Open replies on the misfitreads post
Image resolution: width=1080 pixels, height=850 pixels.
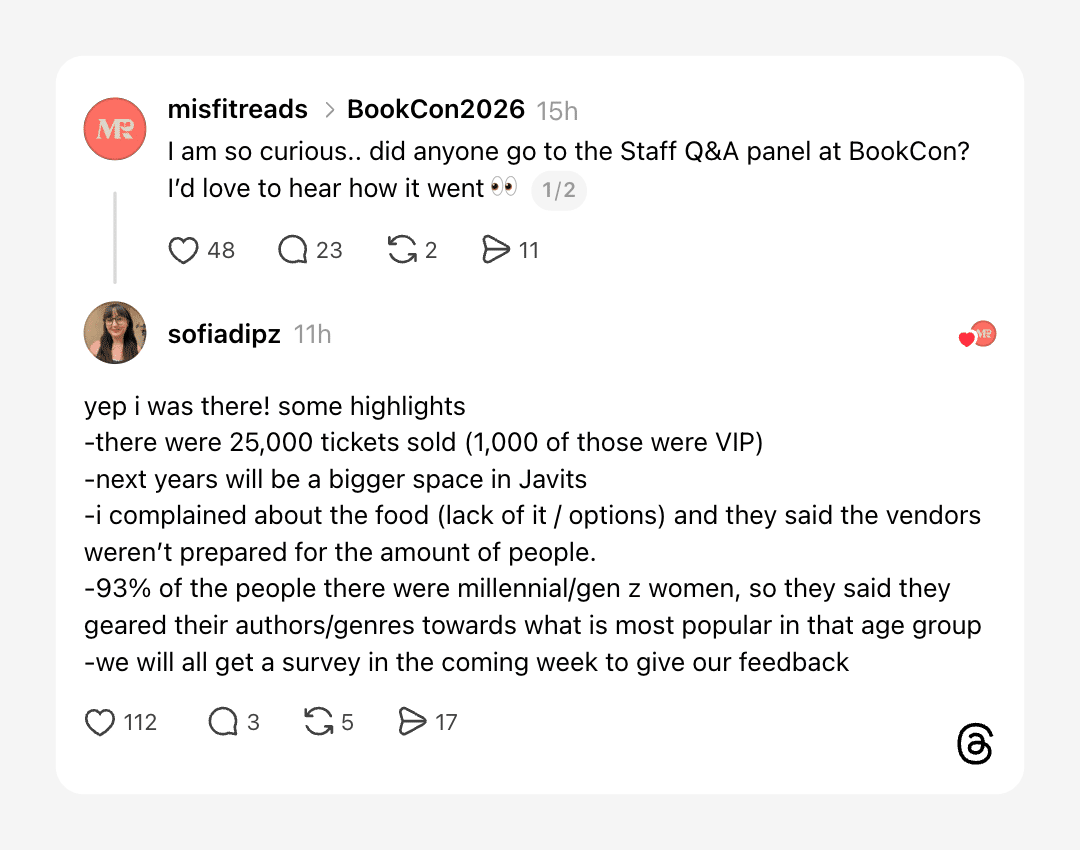click(292, 250)
